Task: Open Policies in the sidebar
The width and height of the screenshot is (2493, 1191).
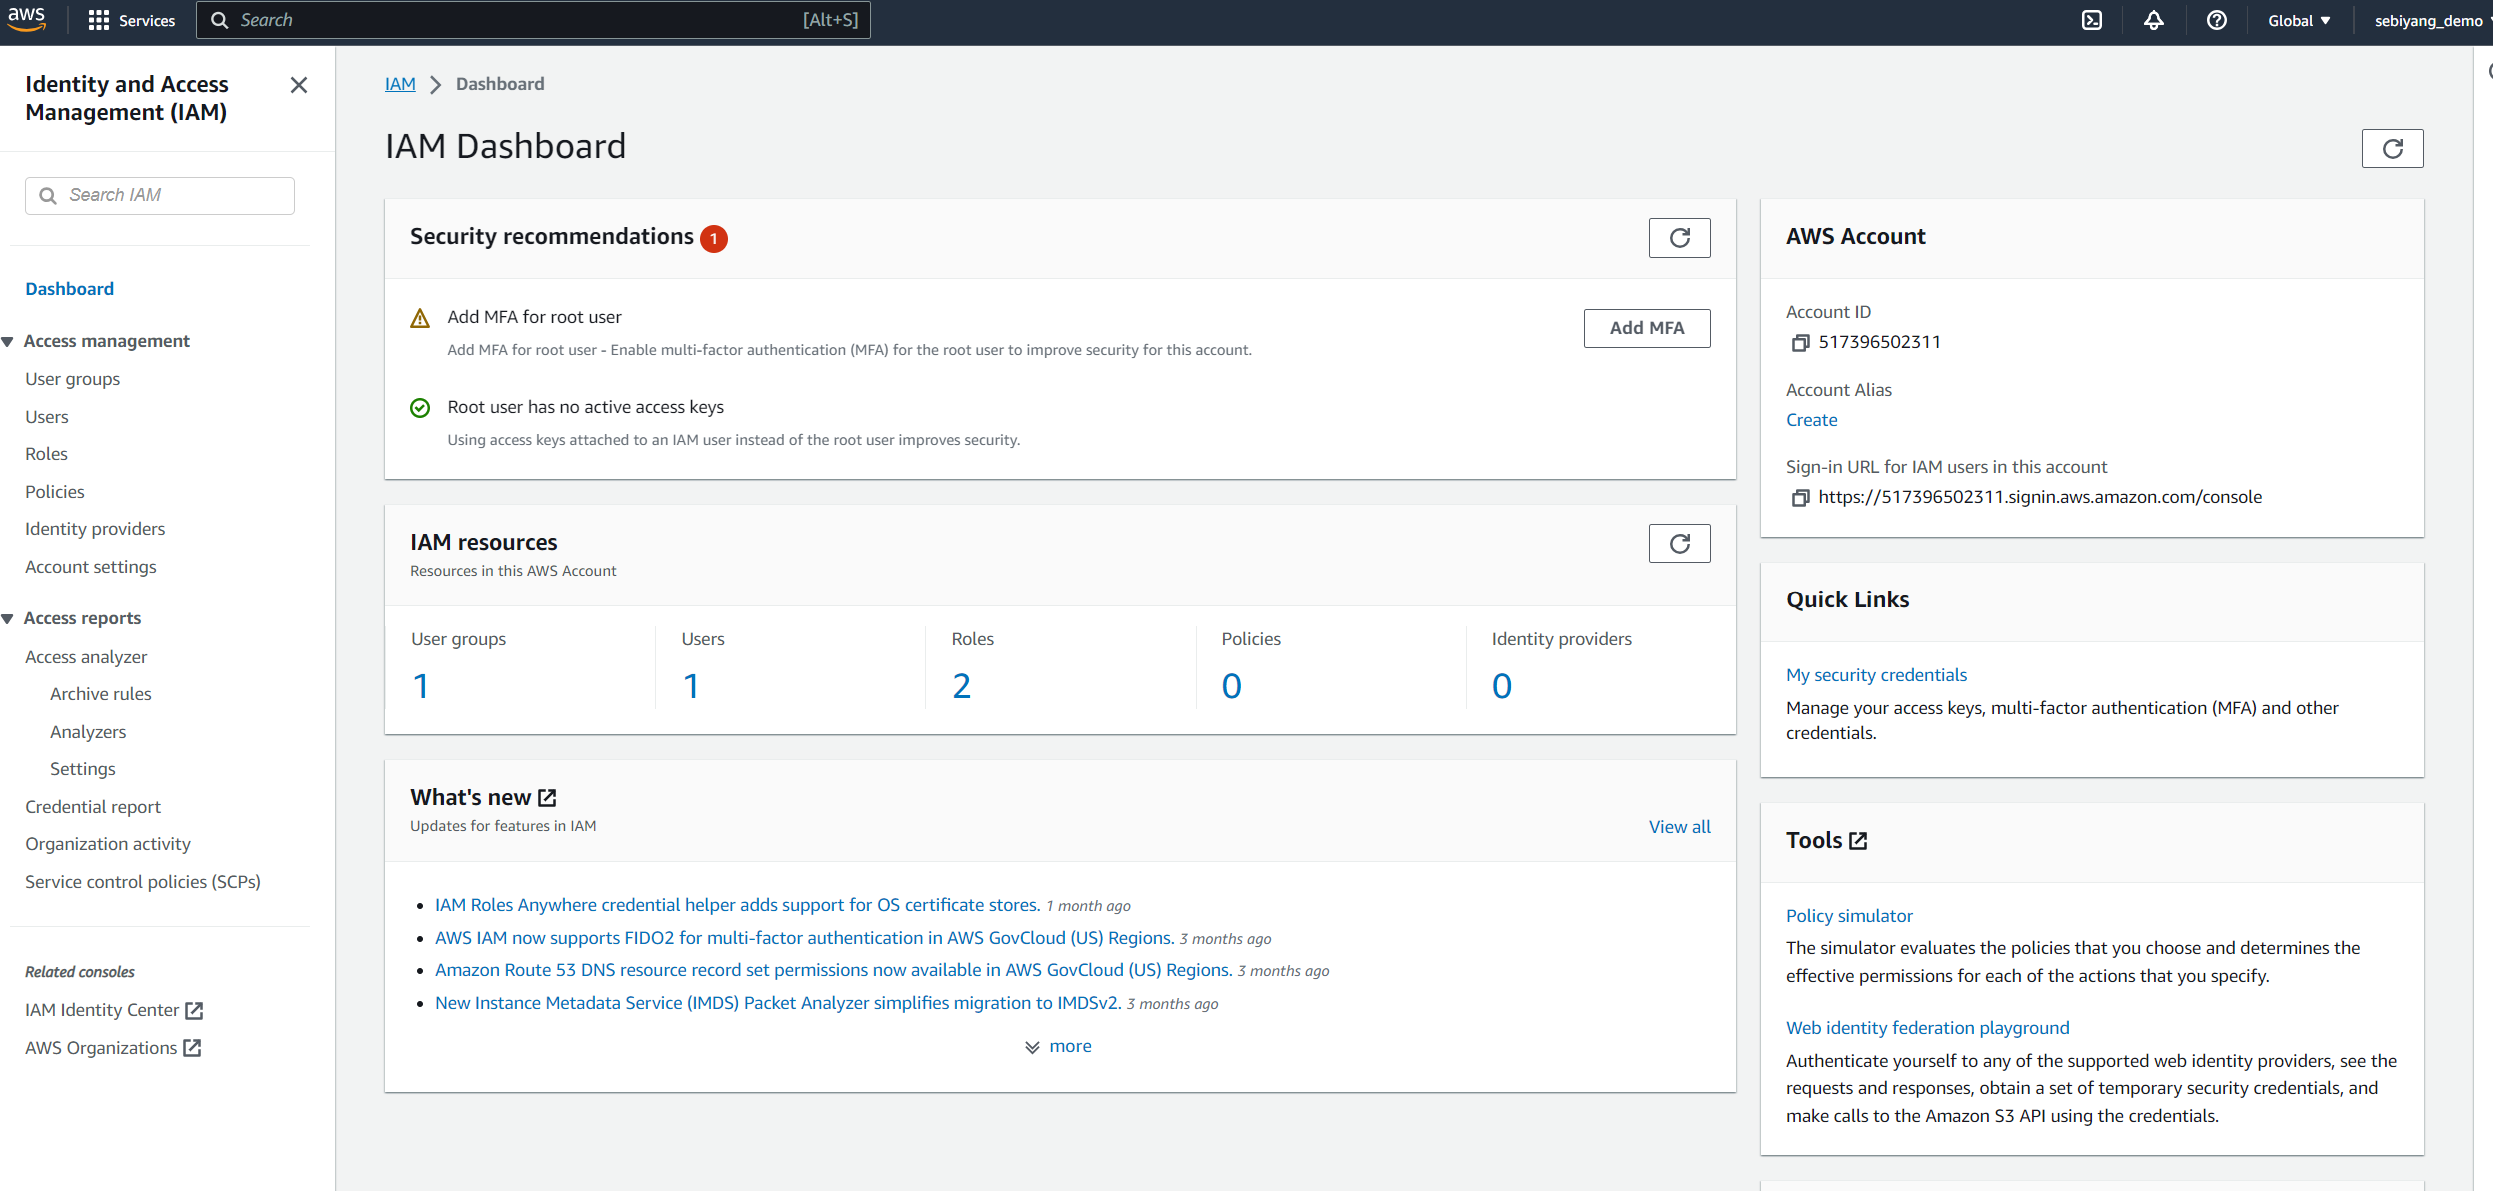Action: click(55, 492)
